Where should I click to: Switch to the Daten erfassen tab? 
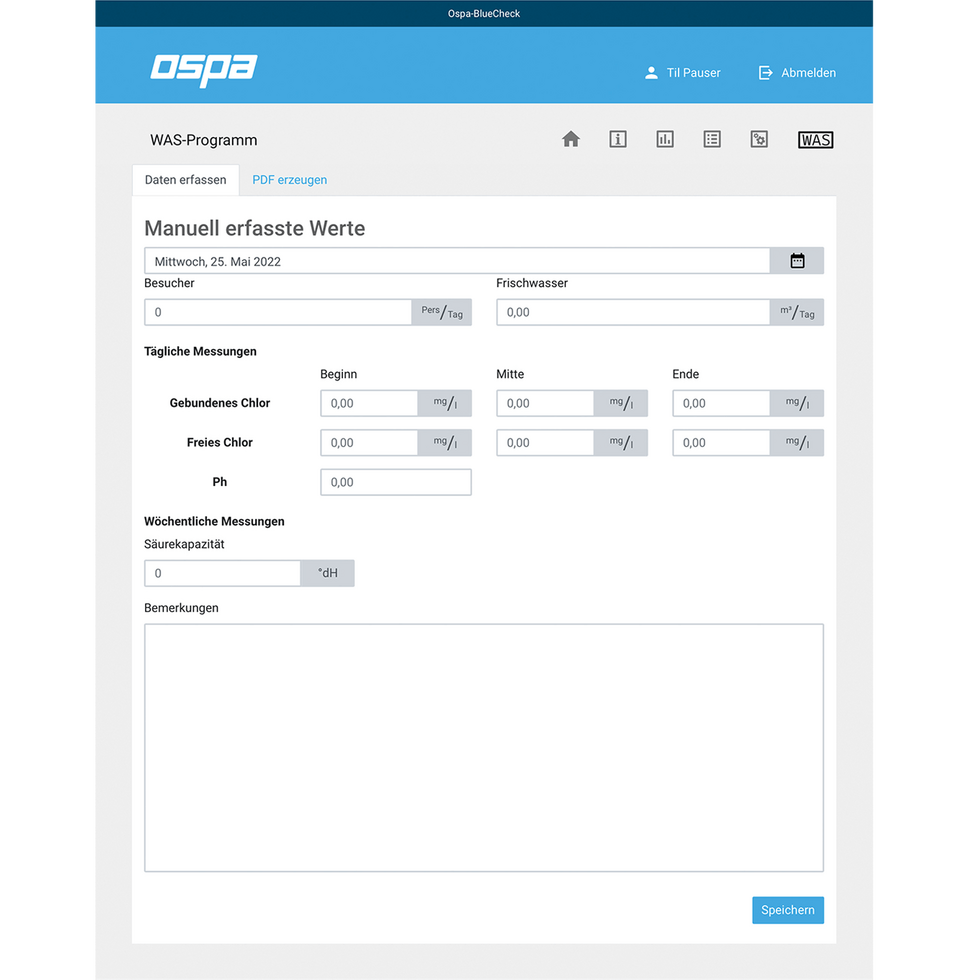[185, 179]
